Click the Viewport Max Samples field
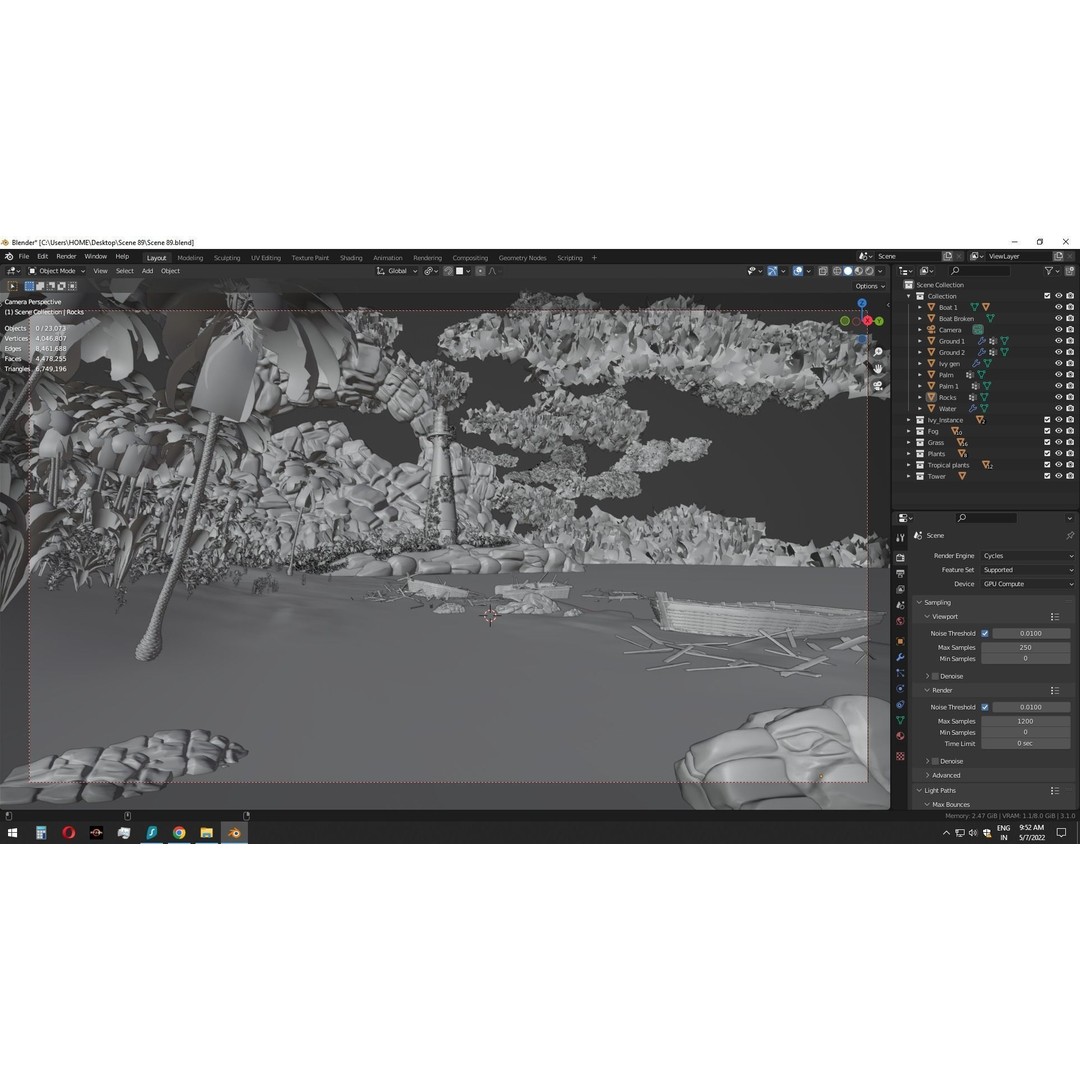 coord(1026,647)
